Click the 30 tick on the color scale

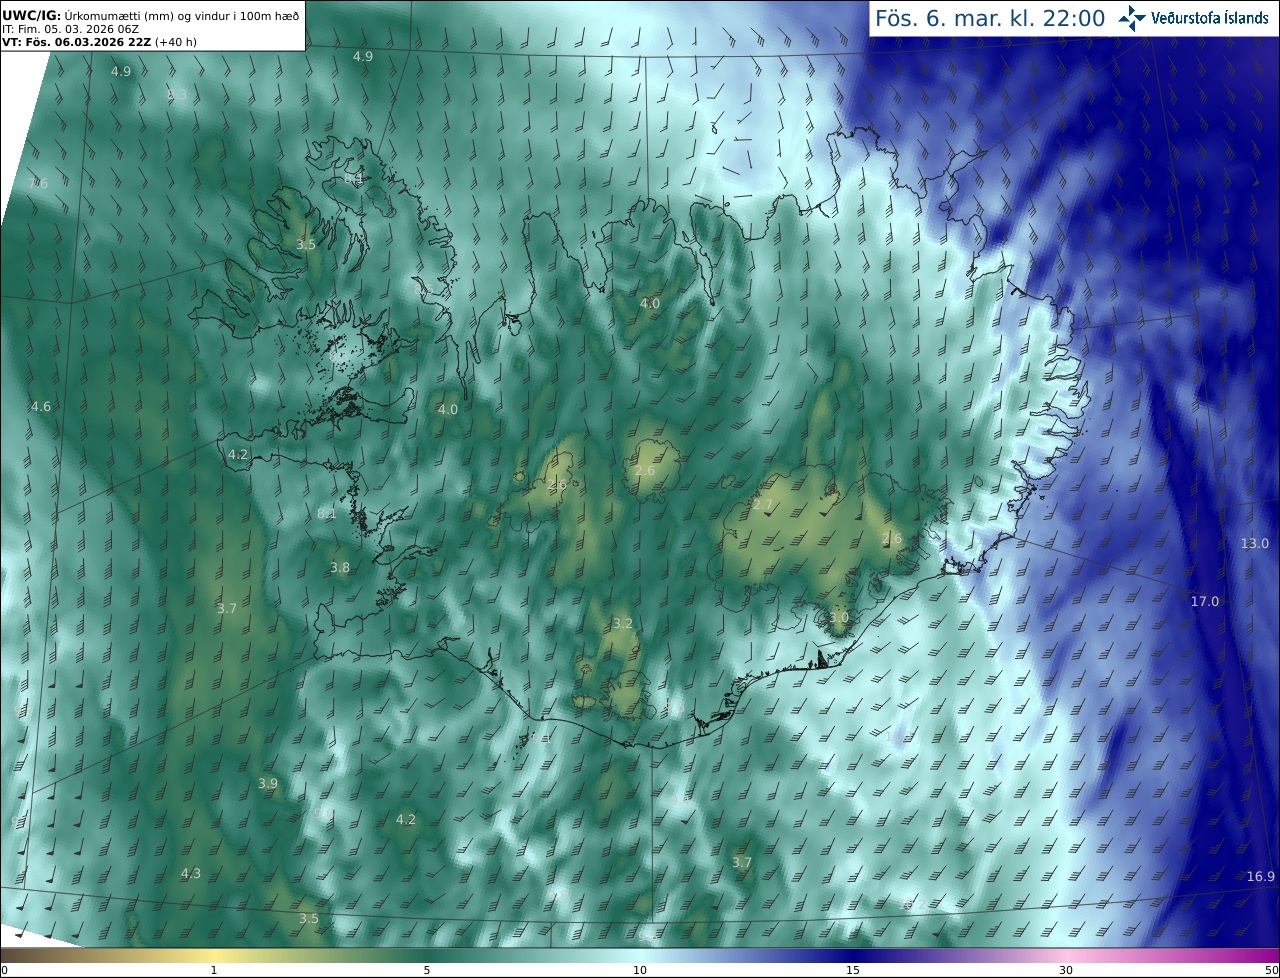click(x=1066, y=970)
